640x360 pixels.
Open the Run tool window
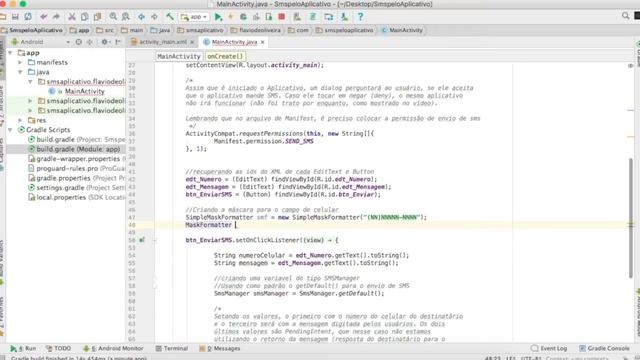23,349
